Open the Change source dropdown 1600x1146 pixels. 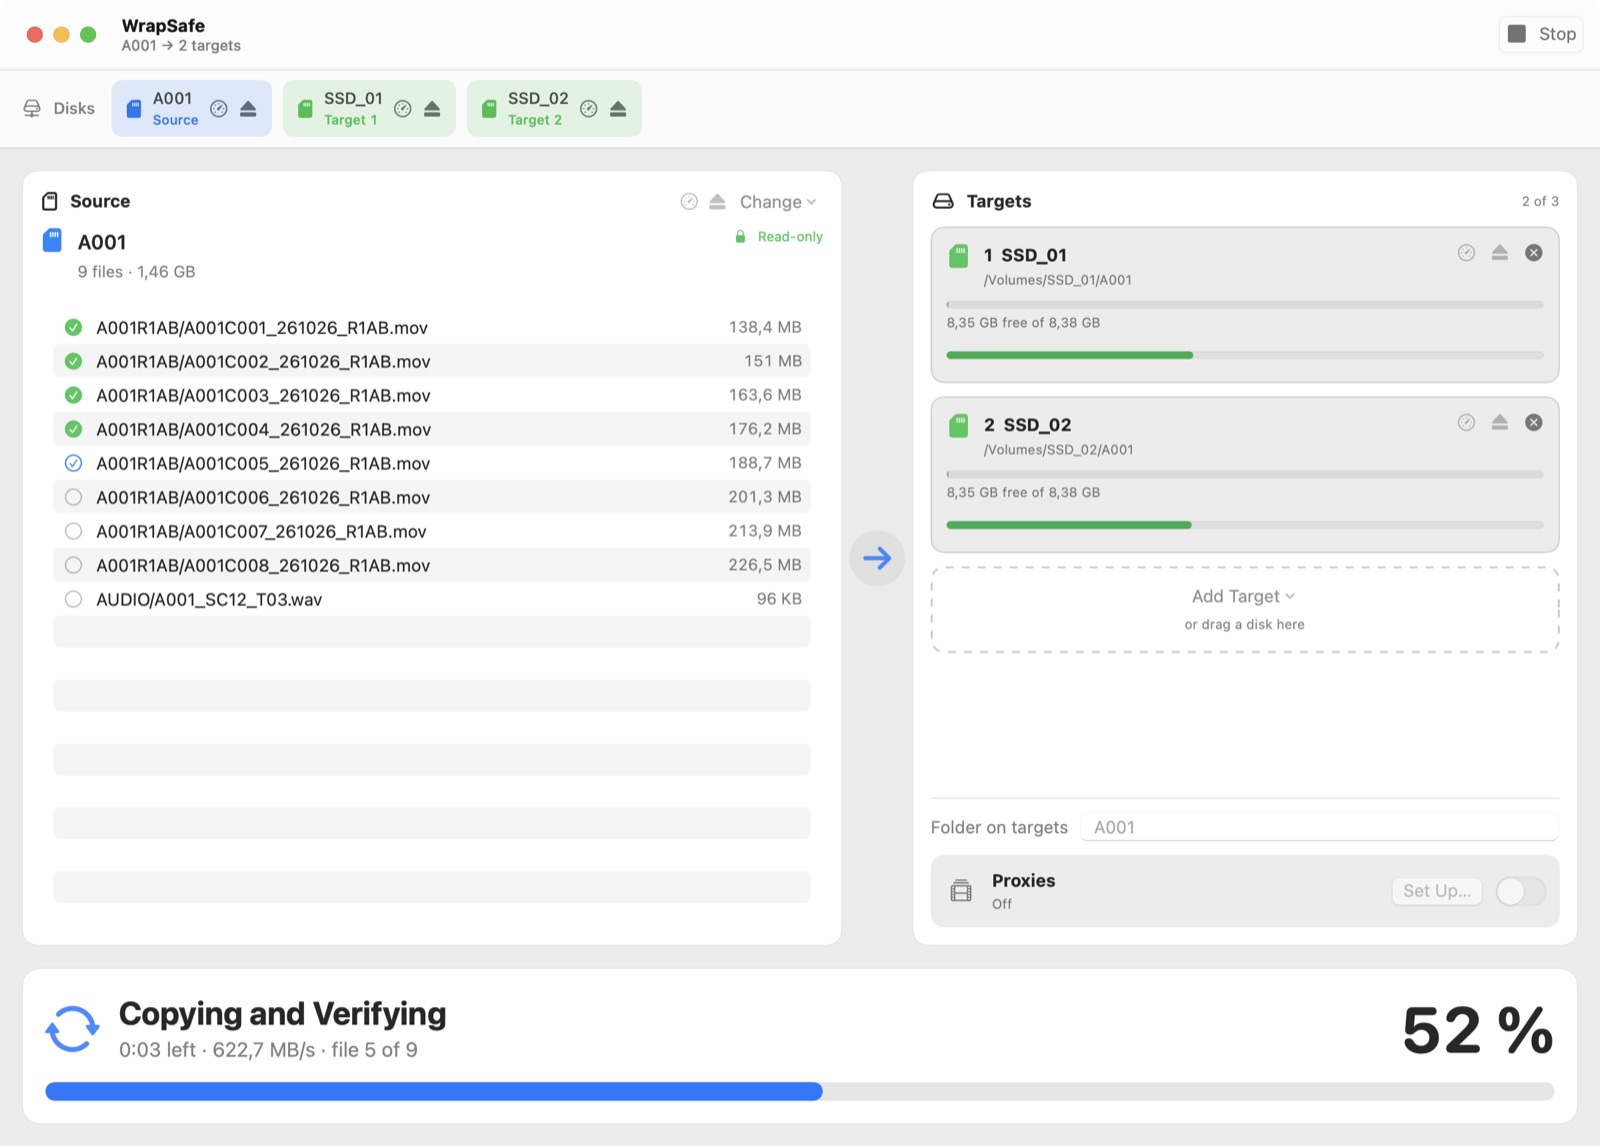777,202
